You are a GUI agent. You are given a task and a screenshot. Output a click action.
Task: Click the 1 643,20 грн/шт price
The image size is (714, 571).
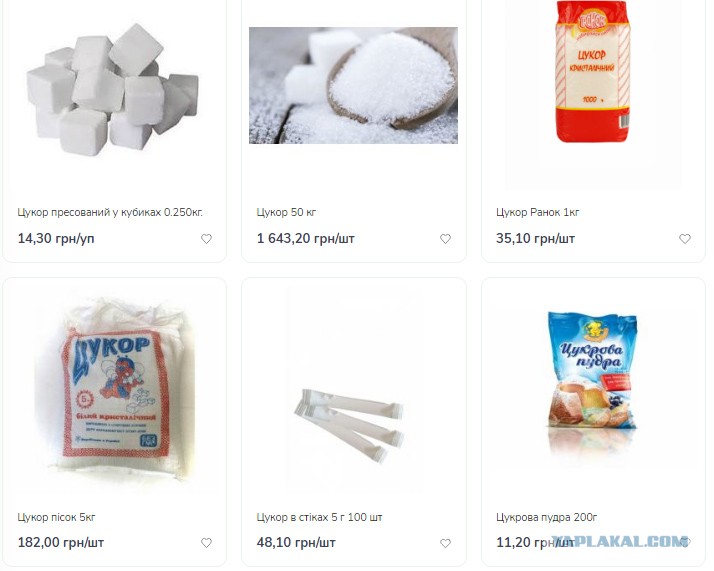point(306,238)
